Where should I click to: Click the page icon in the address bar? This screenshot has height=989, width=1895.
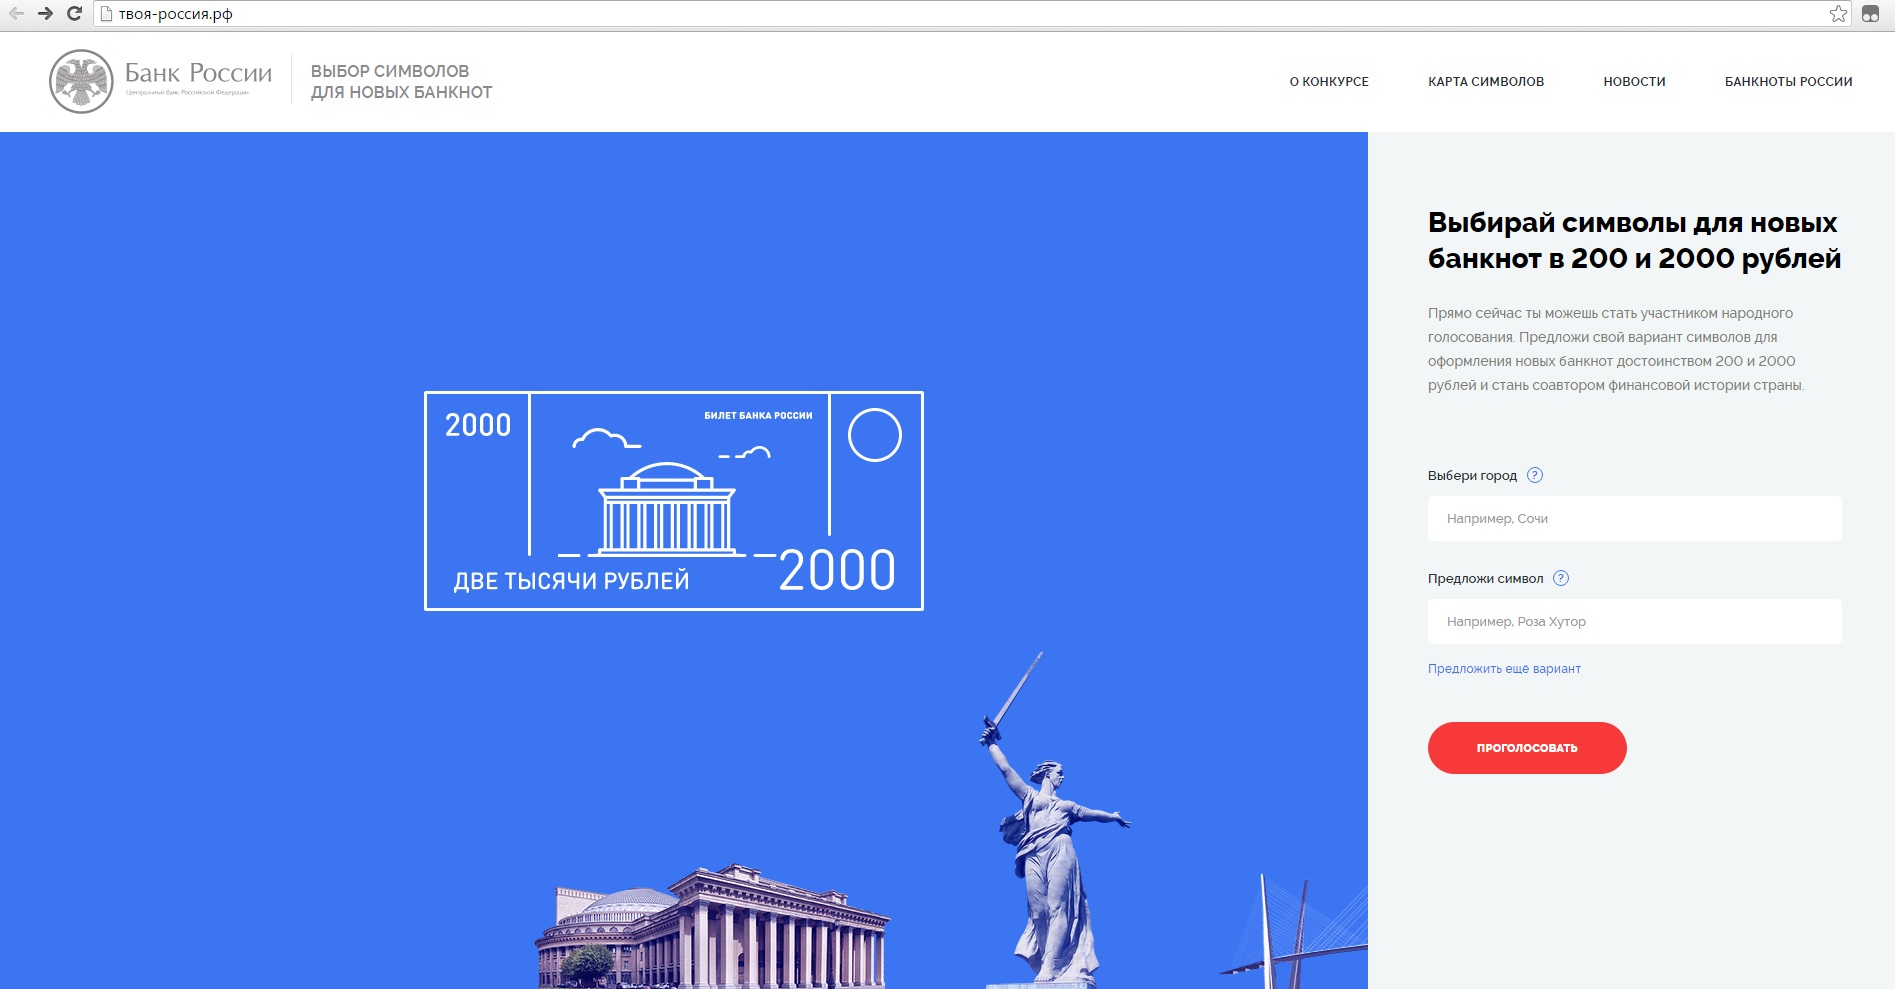click(x=107, y=14)
